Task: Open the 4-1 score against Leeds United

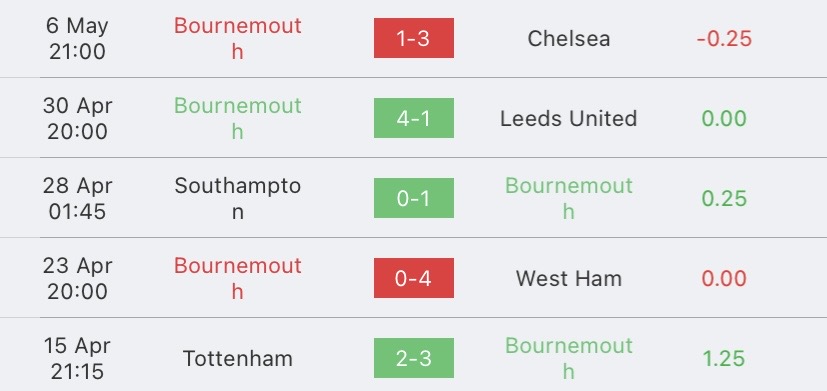Action: pyautogui.click(x=414, y=118)
